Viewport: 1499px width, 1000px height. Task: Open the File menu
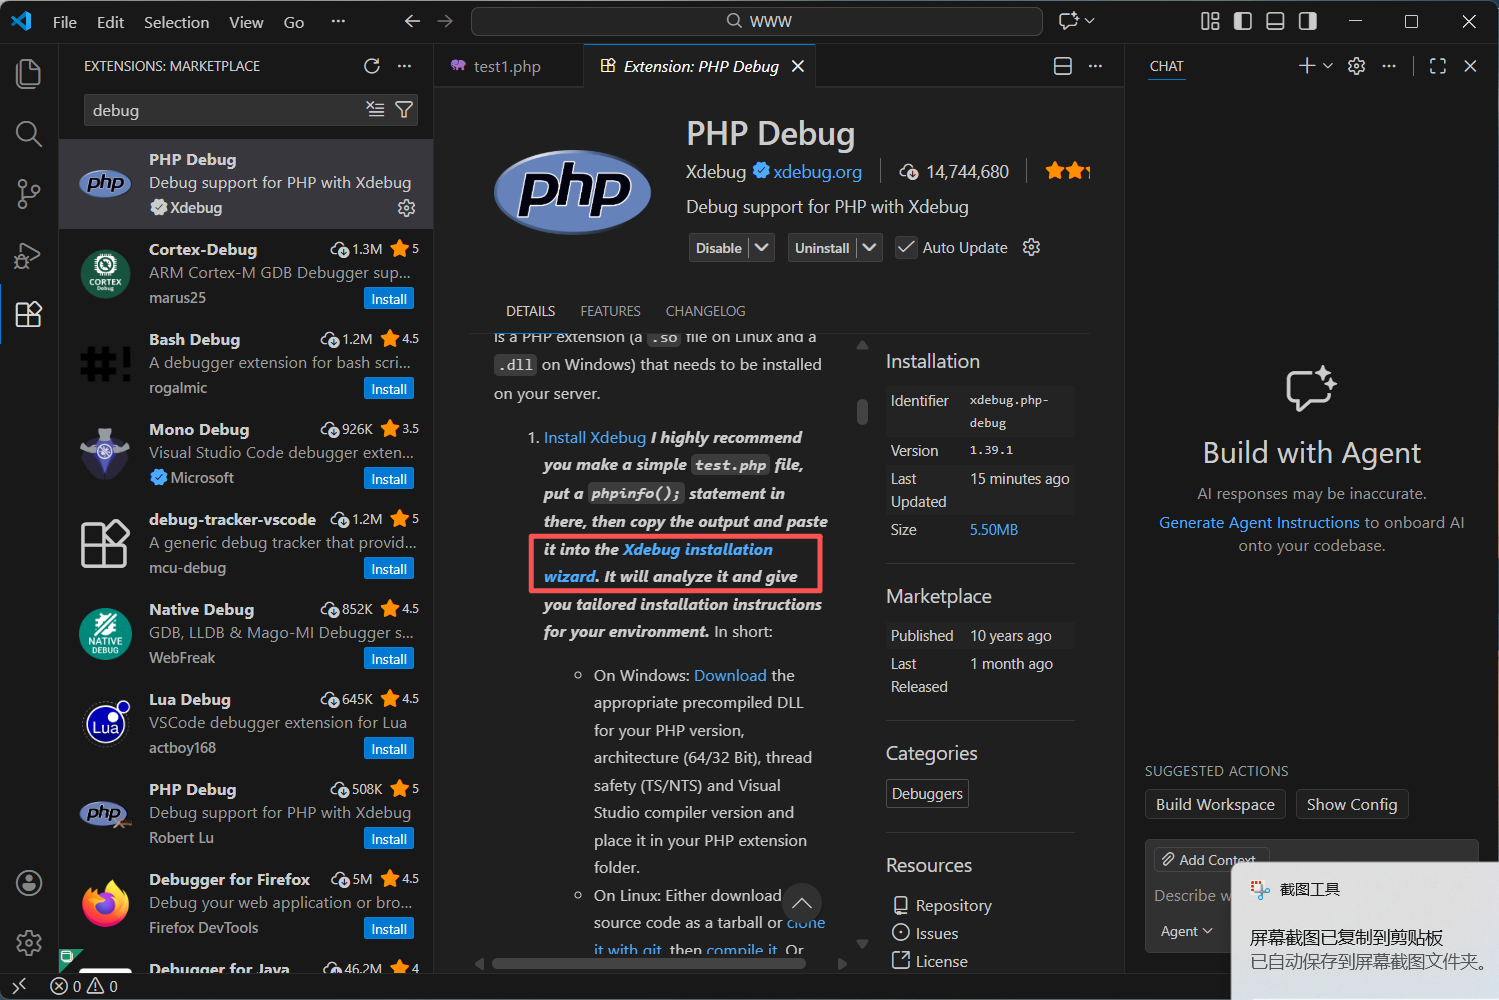(65, 22)
